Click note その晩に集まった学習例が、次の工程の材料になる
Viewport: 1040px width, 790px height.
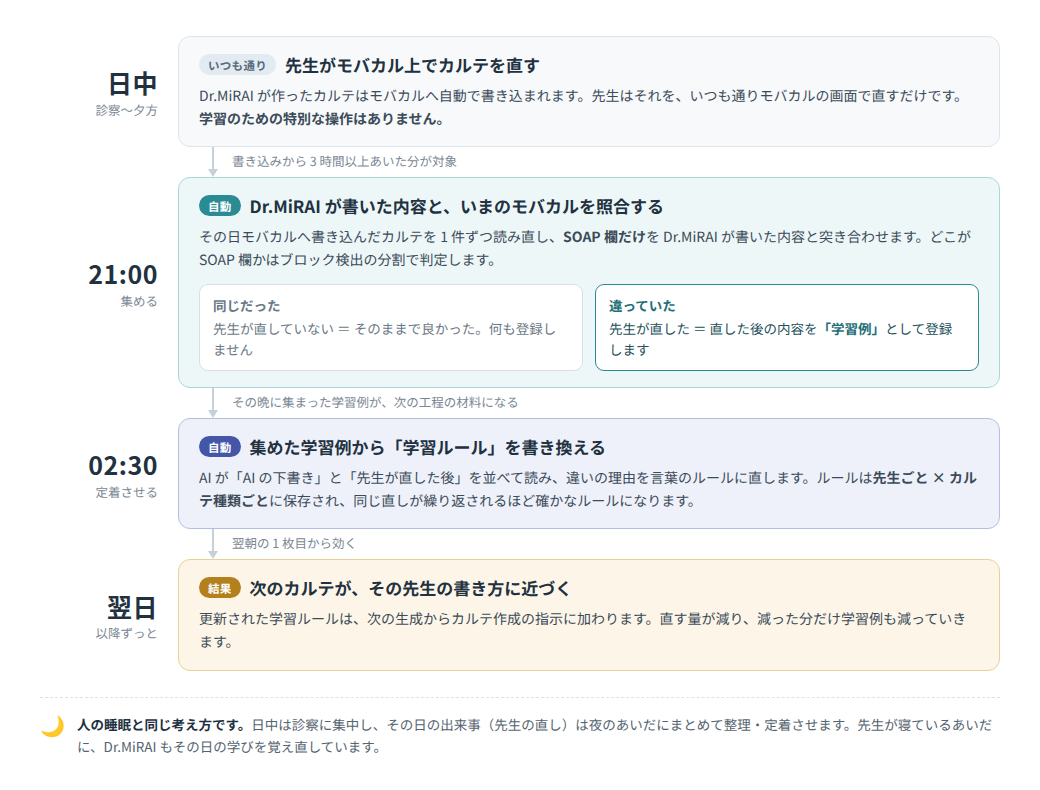pyautogui.click(x=375, y=403)
